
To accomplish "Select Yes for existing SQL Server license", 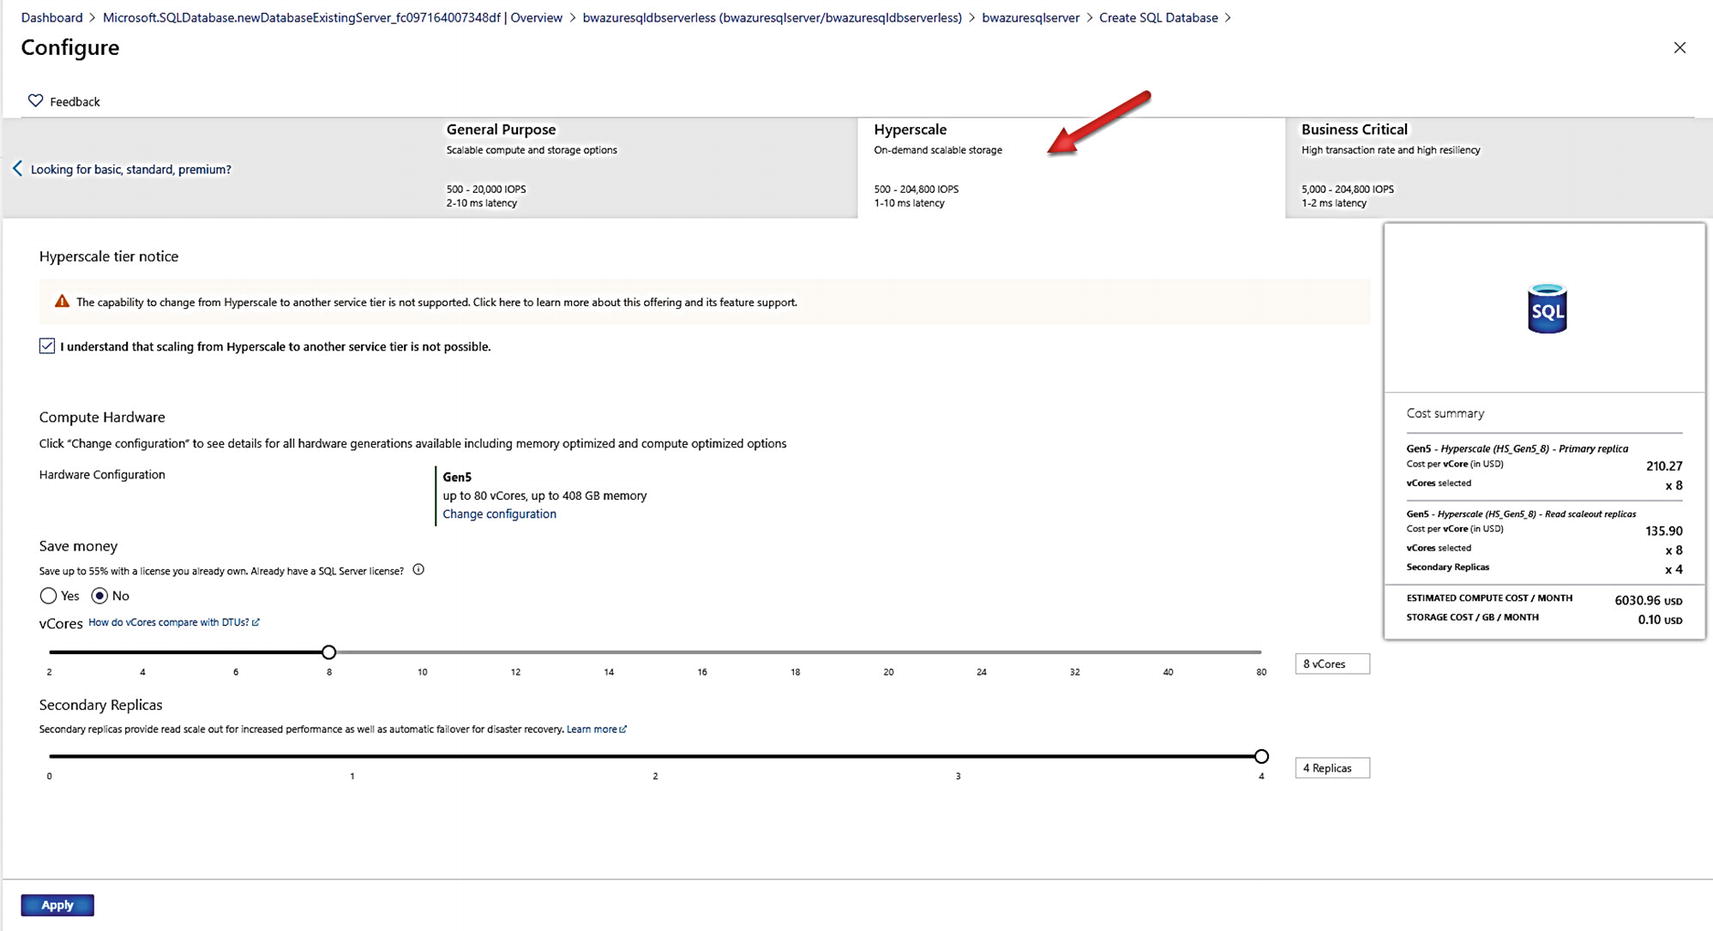I will [x=48, y=596].
